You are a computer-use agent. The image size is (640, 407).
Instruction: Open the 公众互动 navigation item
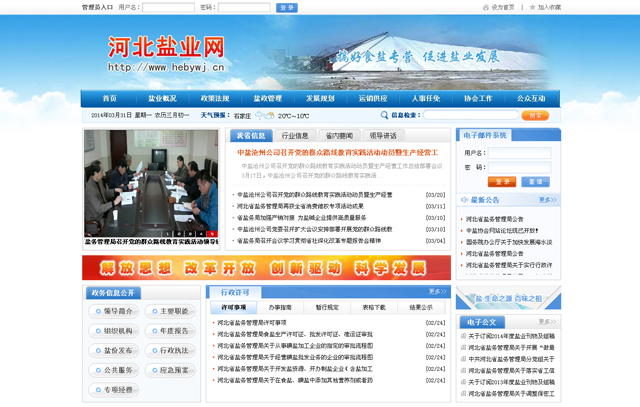pyautogui.click(x=531, y=98)
